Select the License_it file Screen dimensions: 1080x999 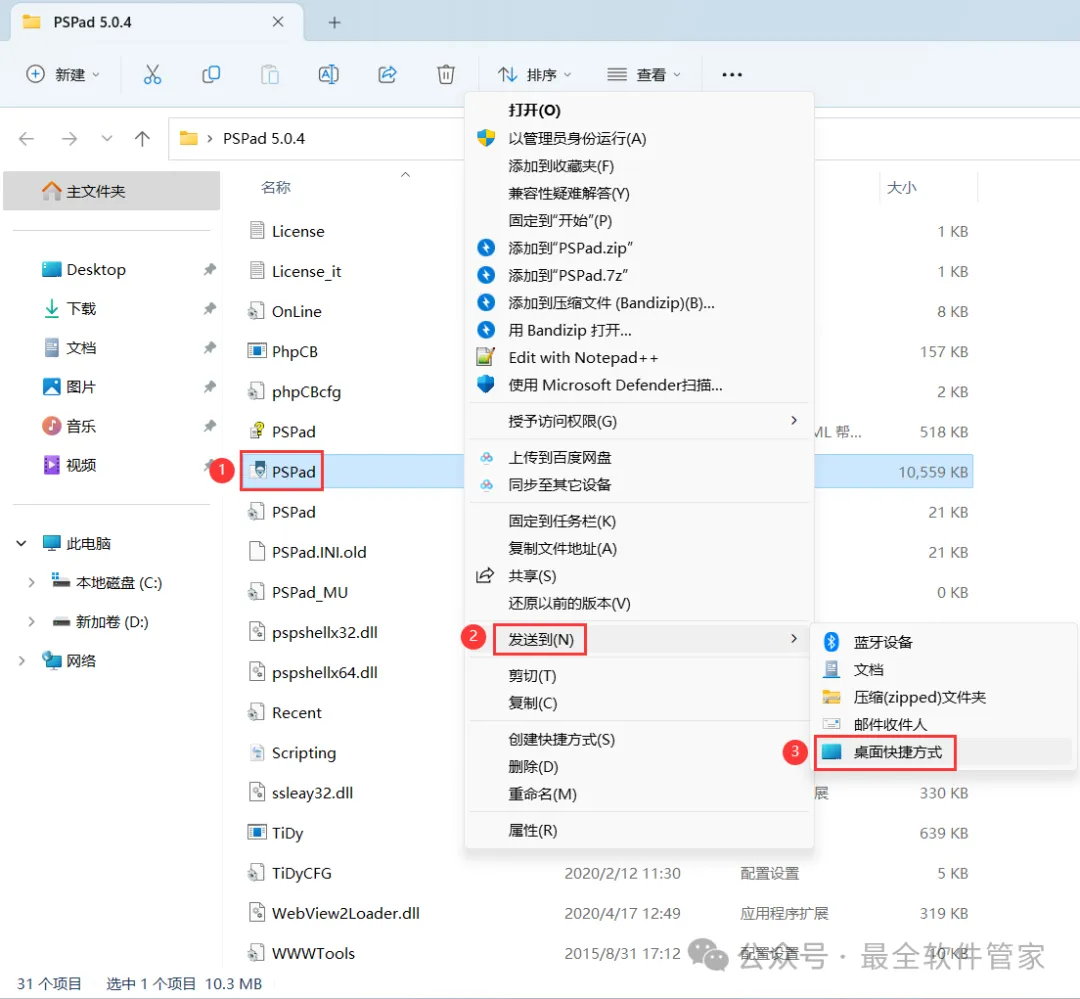click(x=306, y=271)
